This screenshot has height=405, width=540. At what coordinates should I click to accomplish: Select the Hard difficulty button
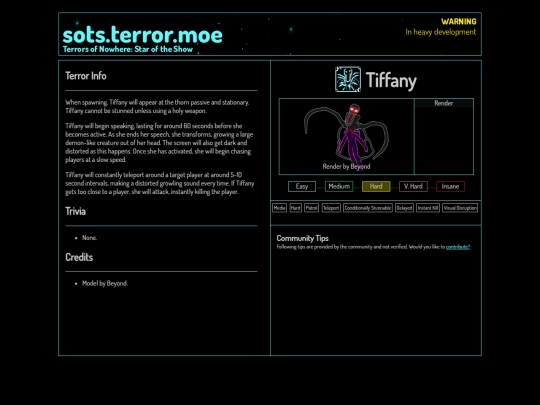[376, 186]
